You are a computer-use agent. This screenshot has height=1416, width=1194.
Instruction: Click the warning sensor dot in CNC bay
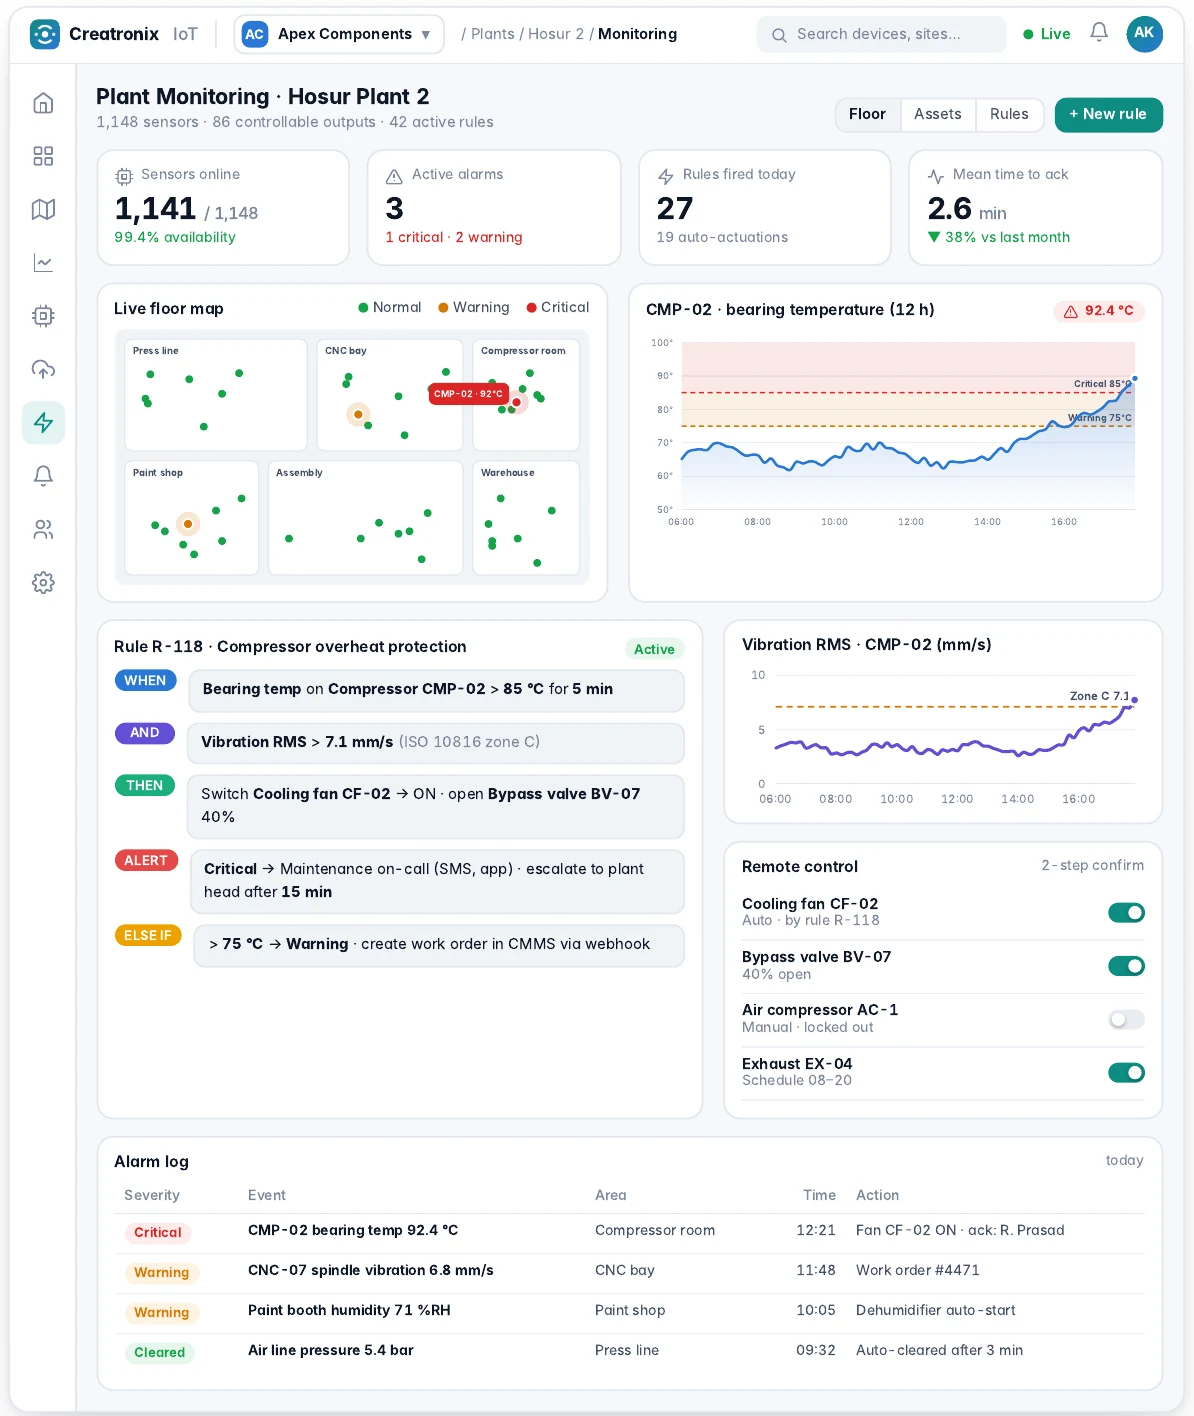(x=358, y=414)
